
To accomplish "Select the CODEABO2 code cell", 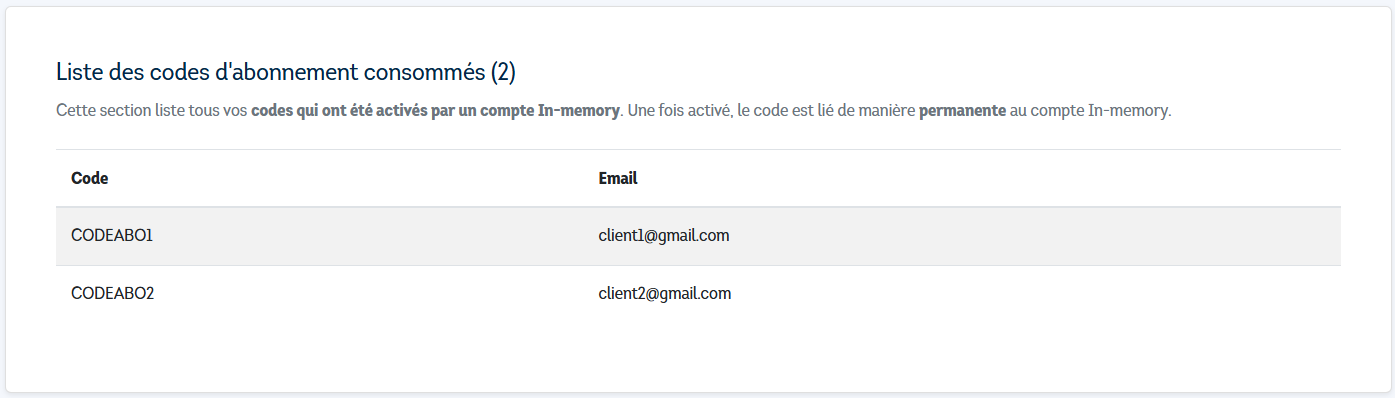I will tap(113, 294).
